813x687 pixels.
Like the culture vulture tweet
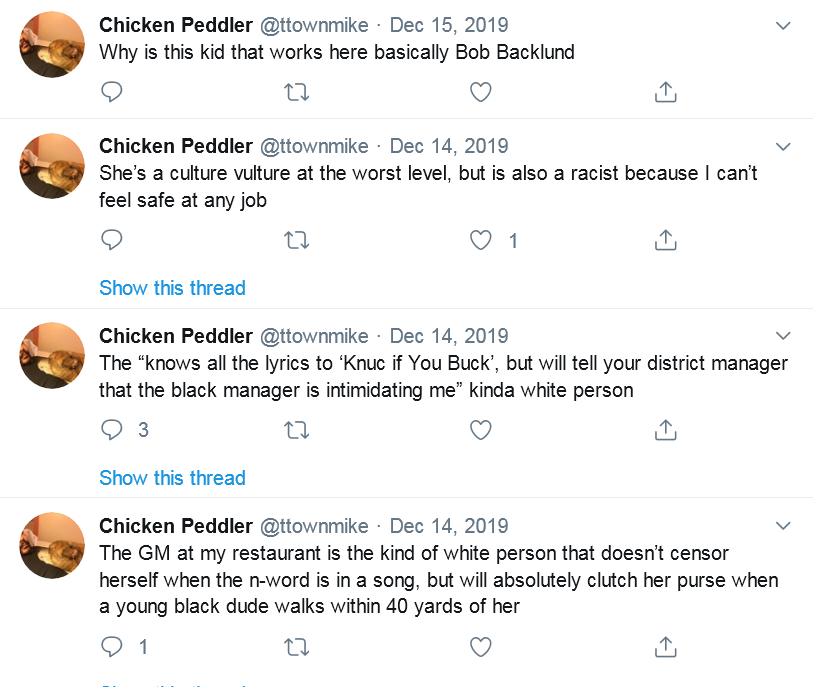481,241
